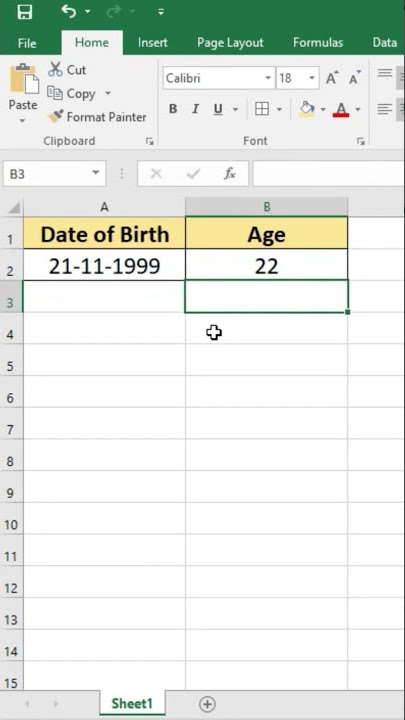Toggle Italic formatting

point(195,109)
